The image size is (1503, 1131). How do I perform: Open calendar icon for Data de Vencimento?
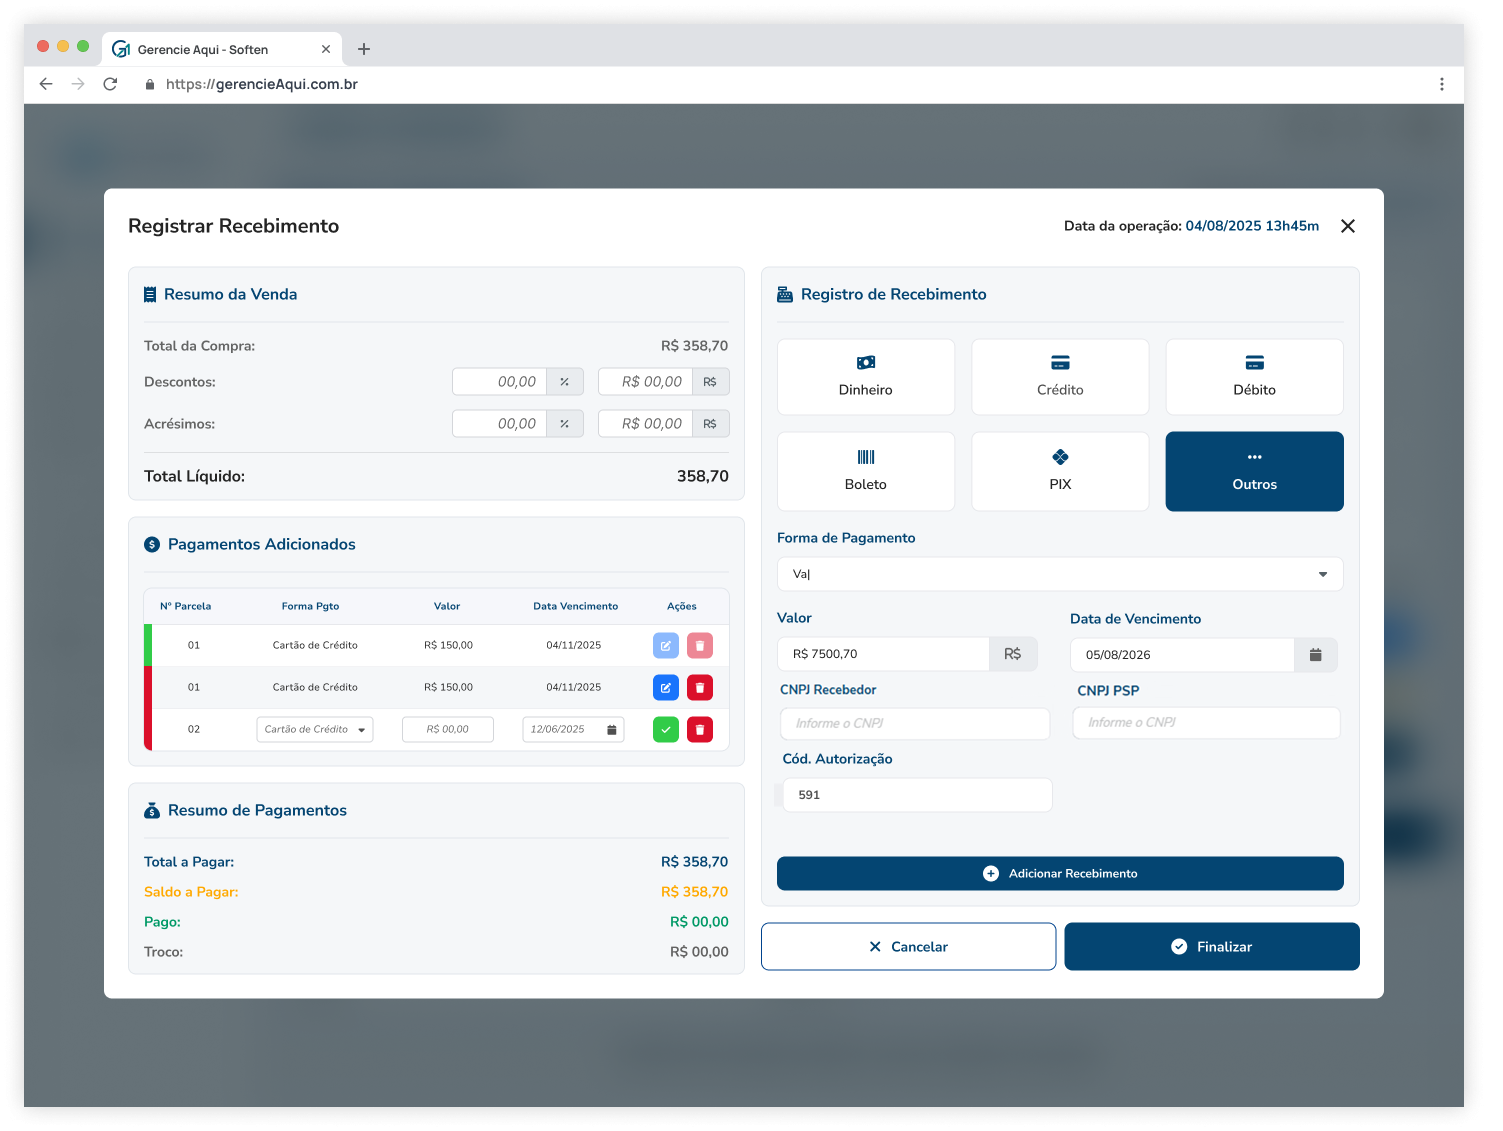1316,655
